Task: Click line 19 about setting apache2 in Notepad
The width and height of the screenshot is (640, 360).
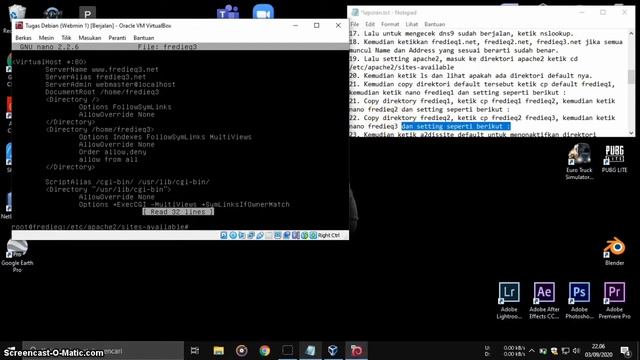Action: point(464,63)
